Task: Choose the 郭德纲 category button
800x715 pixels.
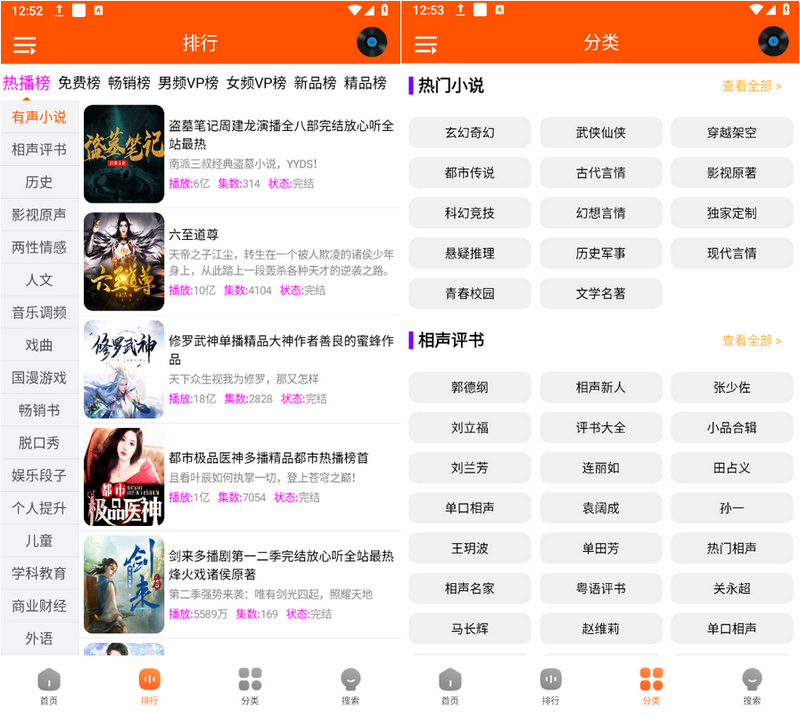Action: coord(470,388)
